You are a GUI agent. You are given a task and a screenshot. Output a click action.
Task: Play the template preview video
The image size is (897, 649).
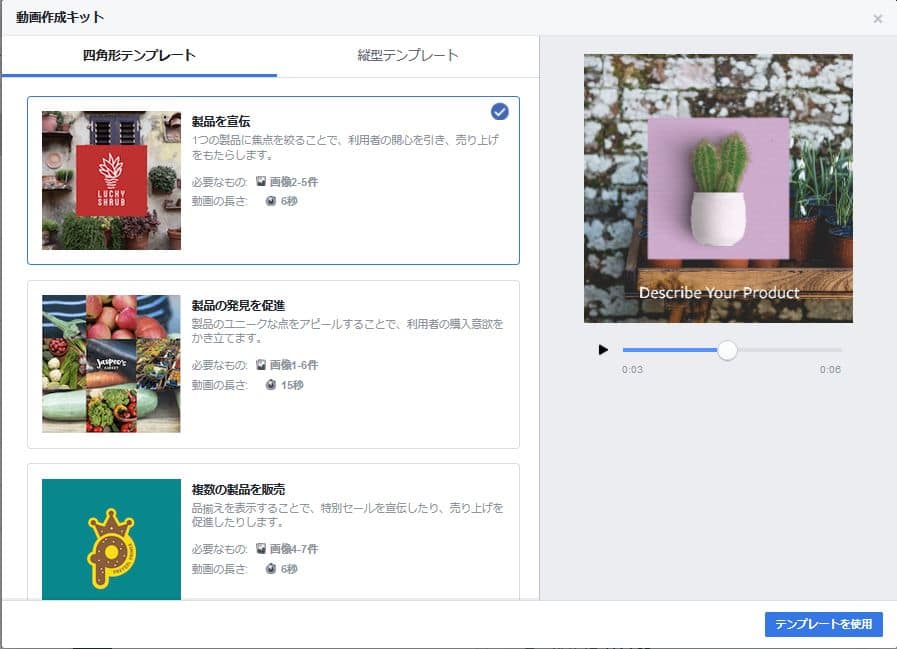click(x=603, y=350)
